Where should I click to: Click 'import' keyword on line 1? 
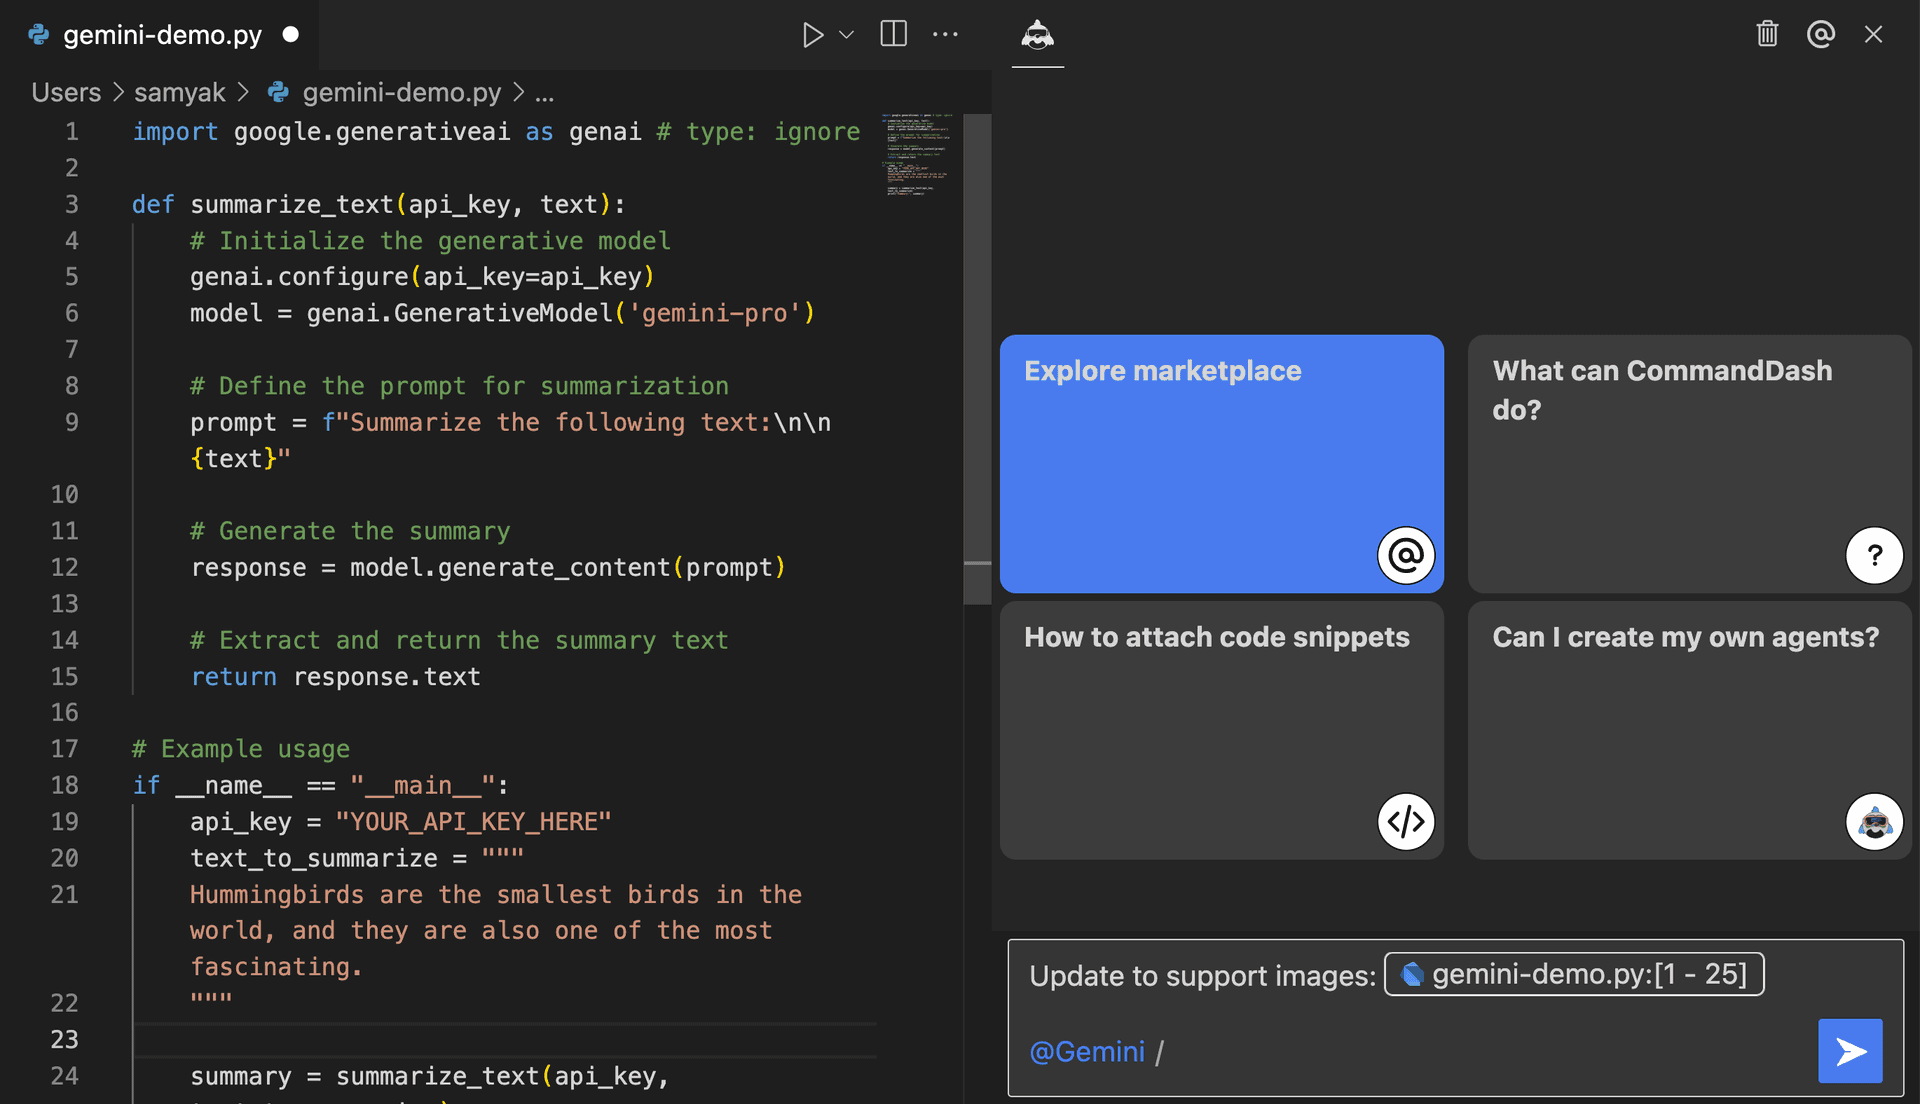coord(175,132)
